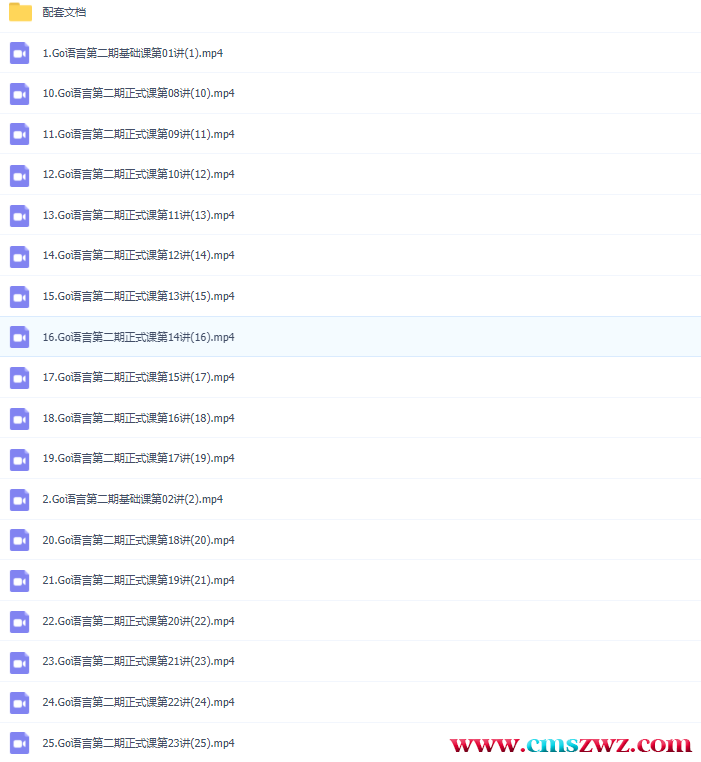Screen dimensions: 701x762
Task: Open 23.Go语言第二期正式课第21讲(23).mp4
Action: [x=138, y=661]
